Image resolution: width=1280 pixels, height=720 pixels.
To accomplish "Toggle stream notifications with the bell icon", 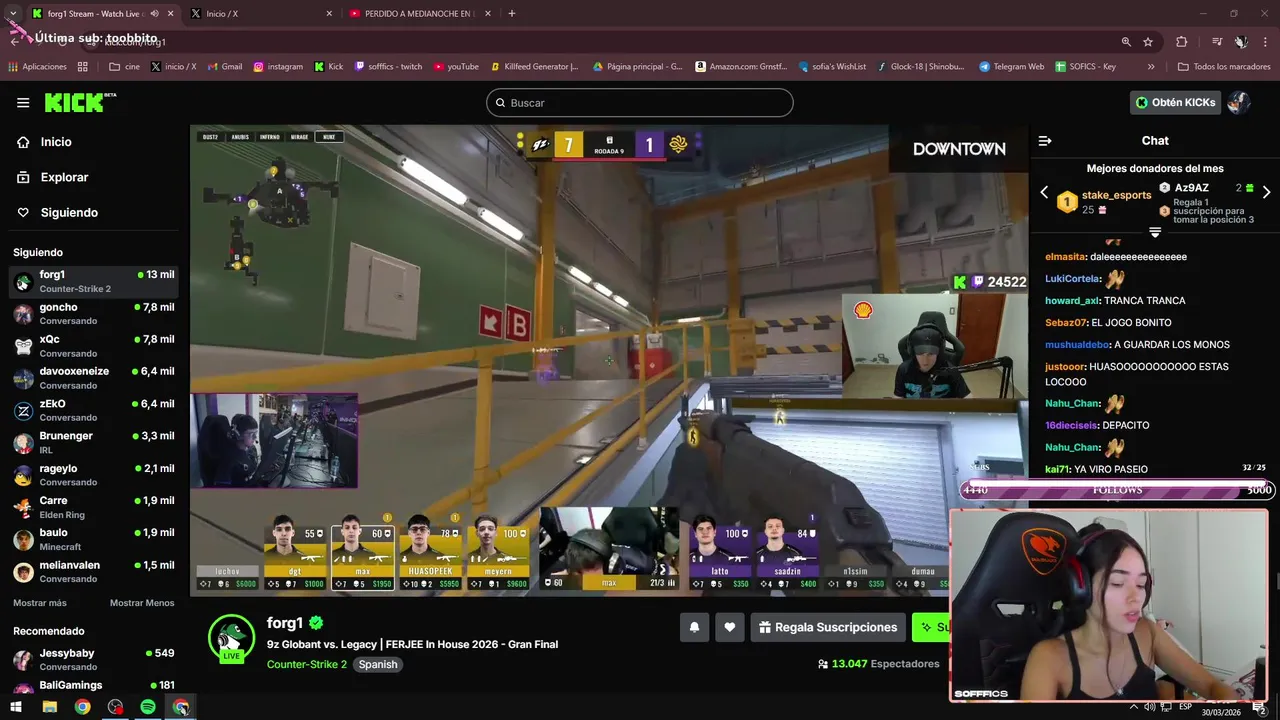I will click(x=694, y=627).
